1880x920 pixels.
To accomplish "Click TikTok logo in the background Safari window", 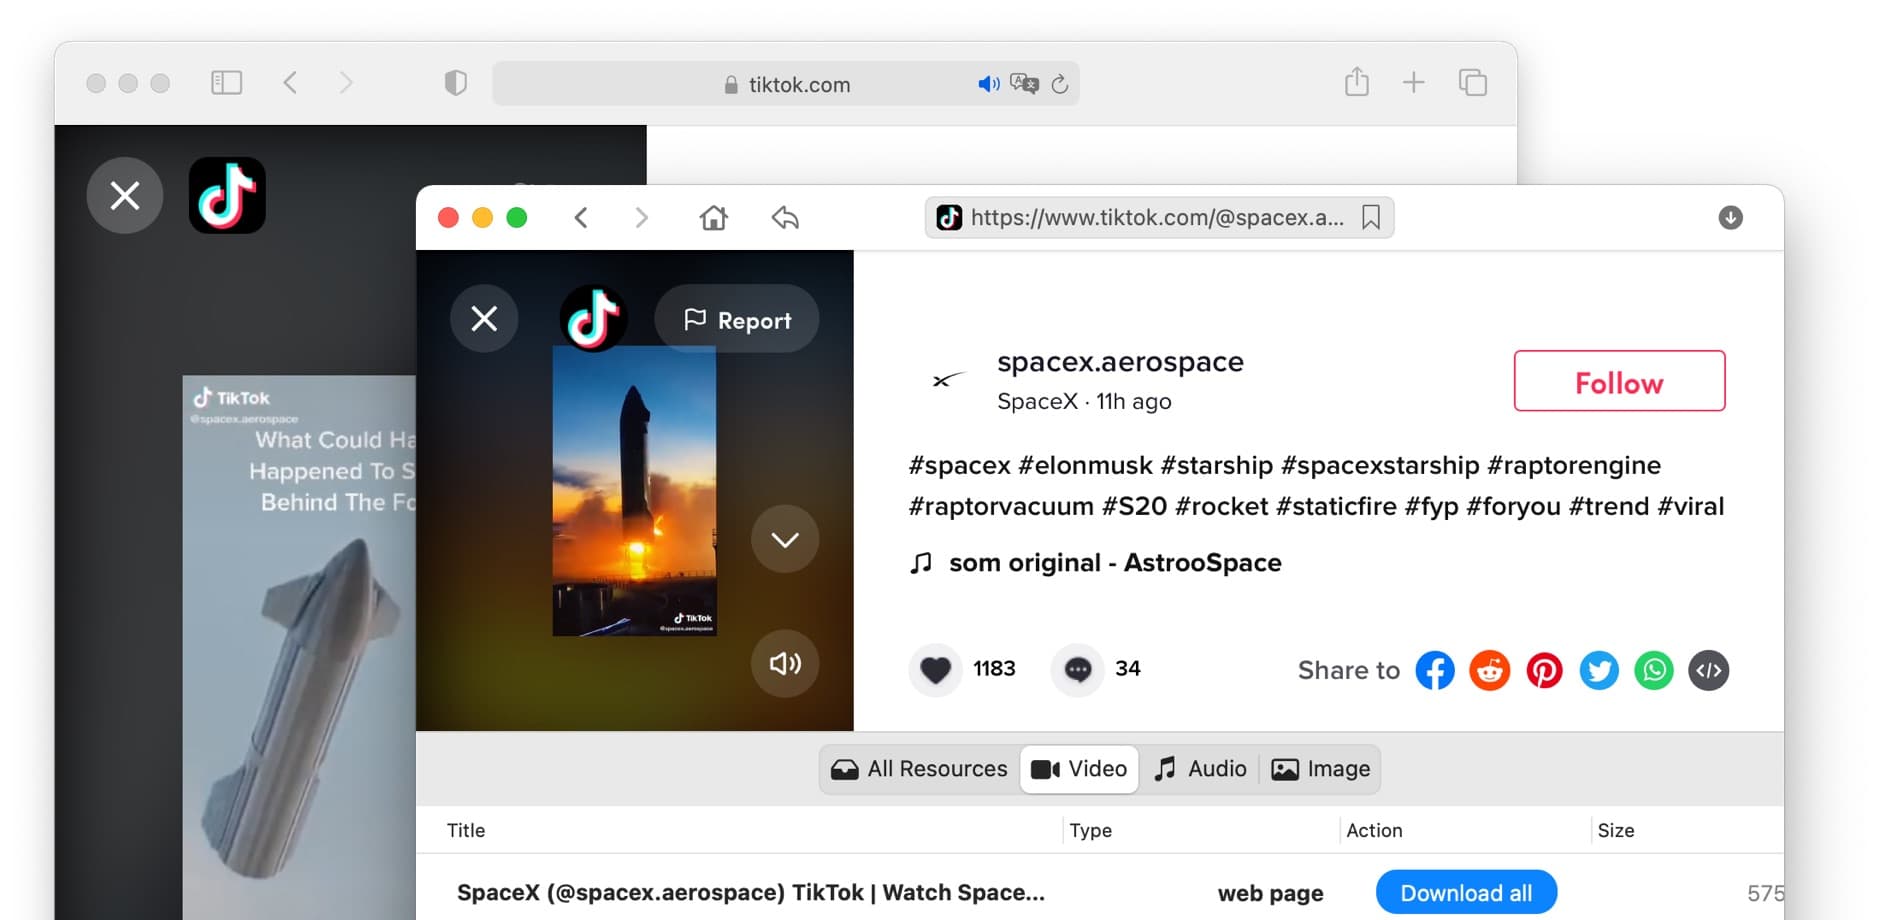I will 227,195.
